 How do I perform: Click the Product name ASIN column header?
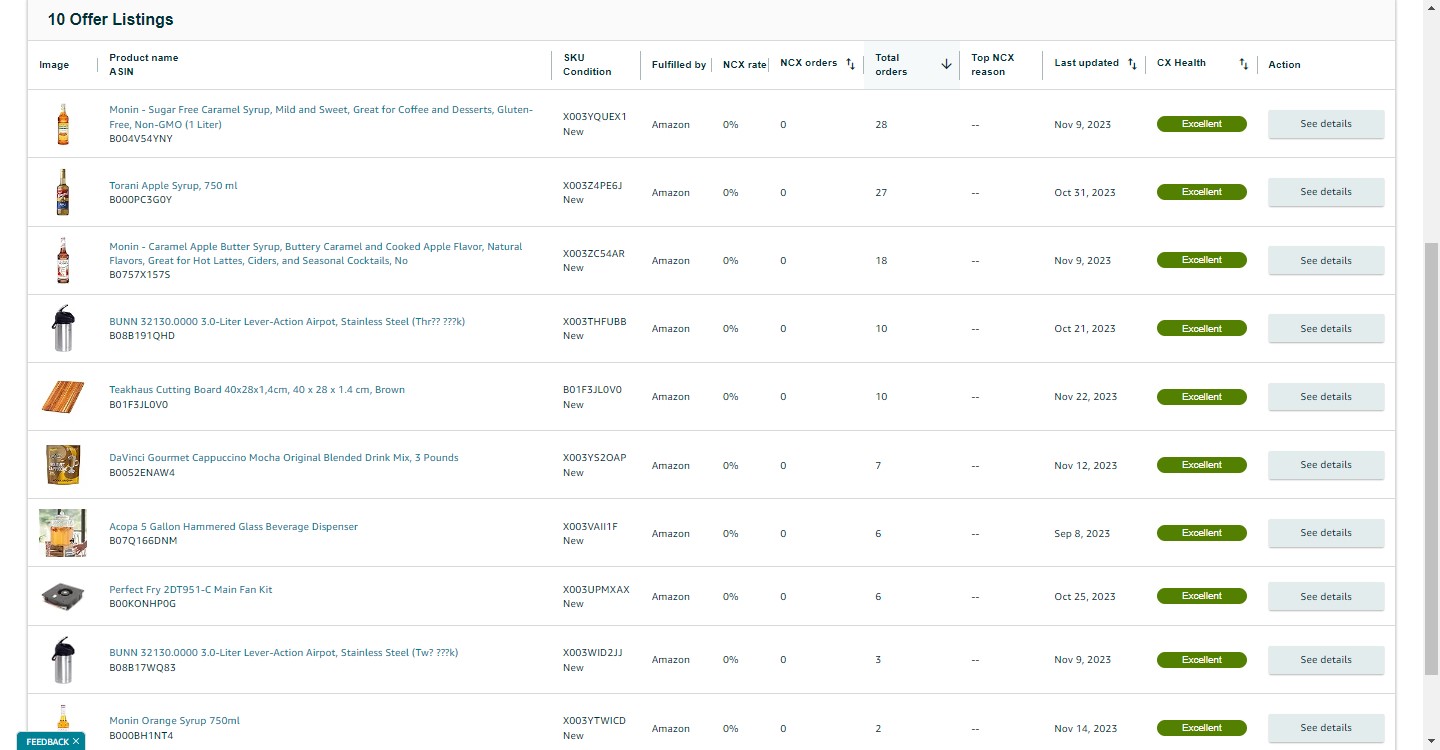144,65
